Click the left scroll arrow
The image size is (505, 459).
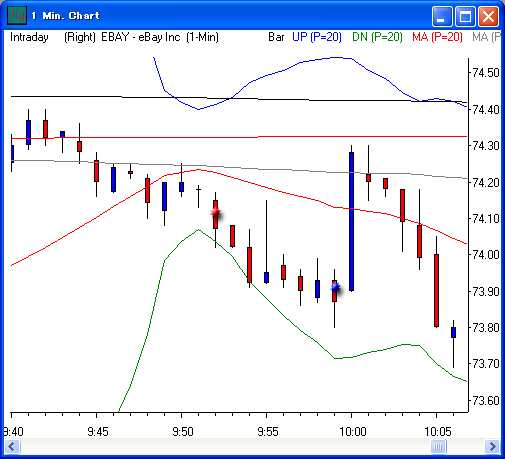tap(12, 446)
